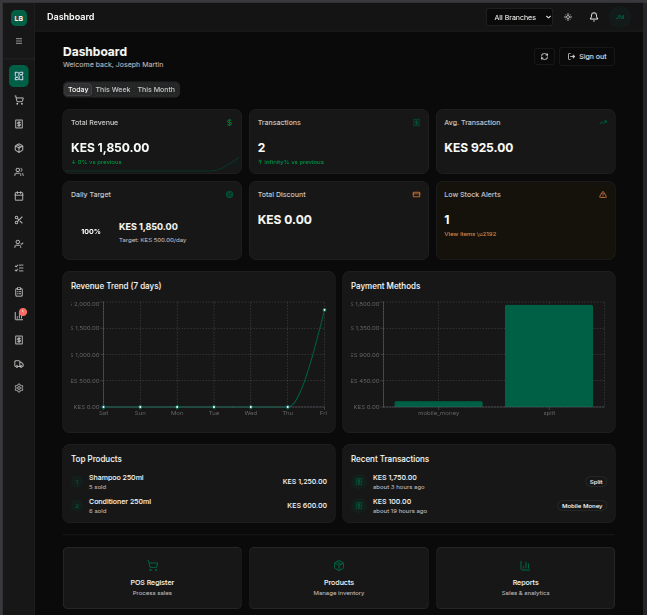The height and width of the screenshot is (615, 647).
Task: Open the dollar receipt icon above the truck icon
Action: click(19, 340)
